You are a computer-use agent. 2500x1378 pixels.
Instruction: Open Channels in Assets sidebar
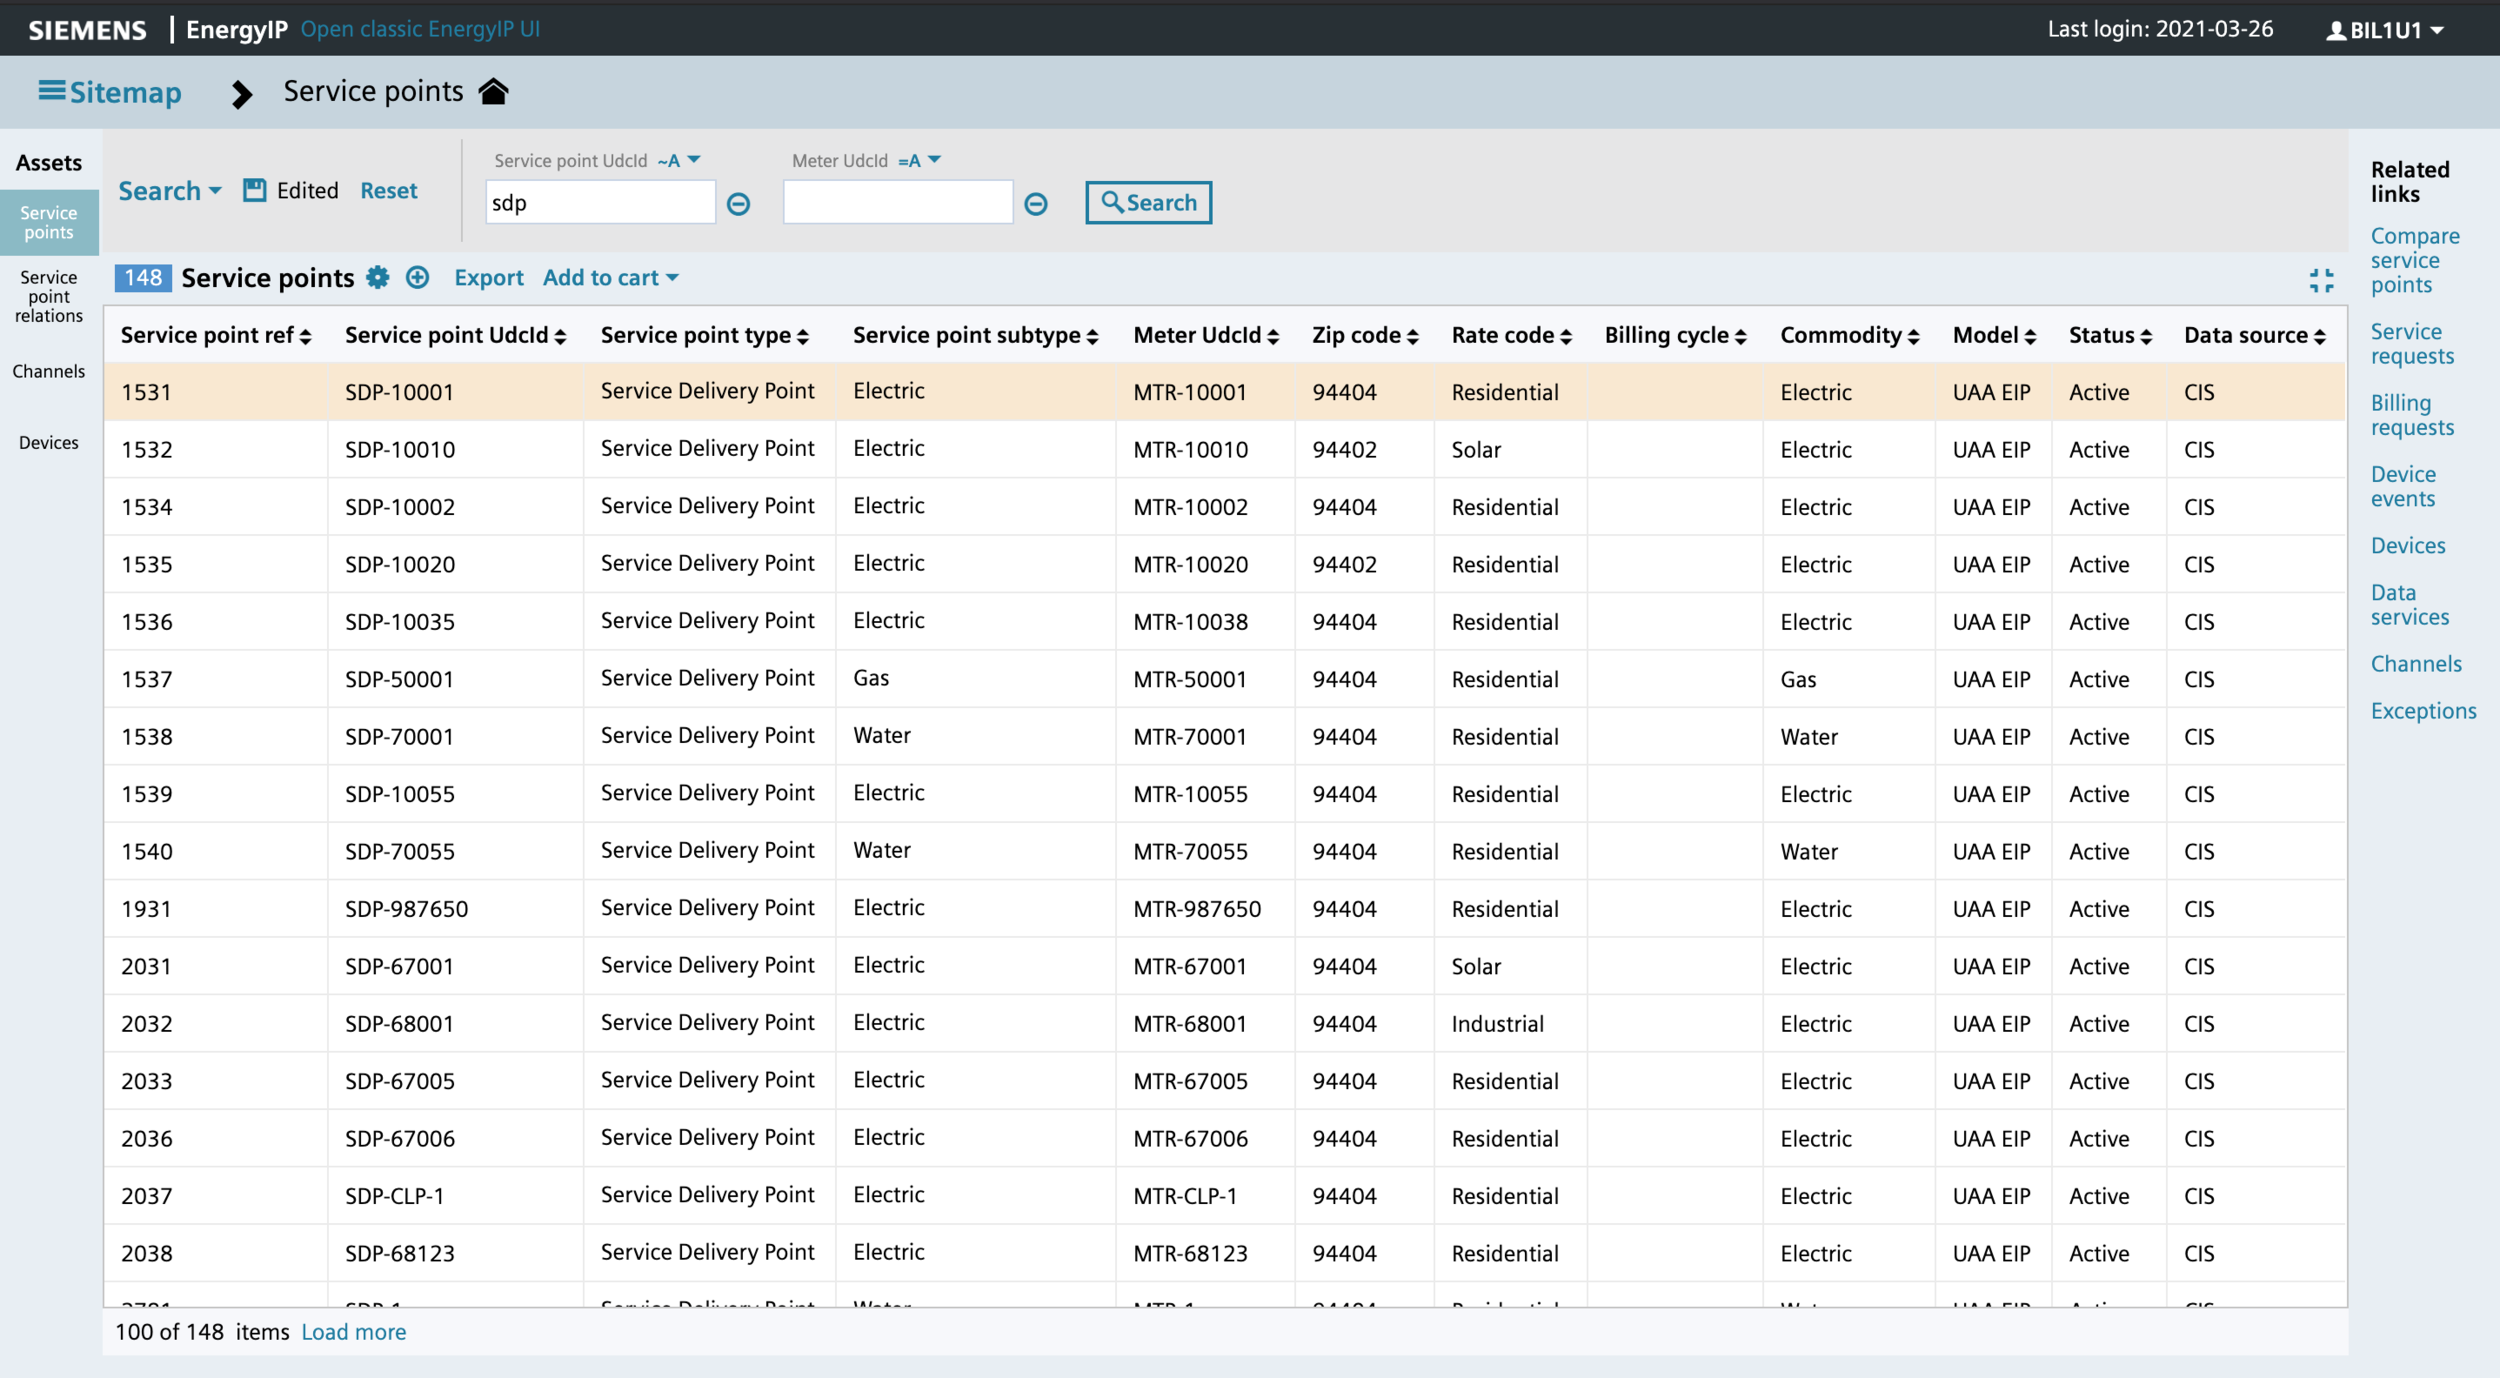[49, 371]
